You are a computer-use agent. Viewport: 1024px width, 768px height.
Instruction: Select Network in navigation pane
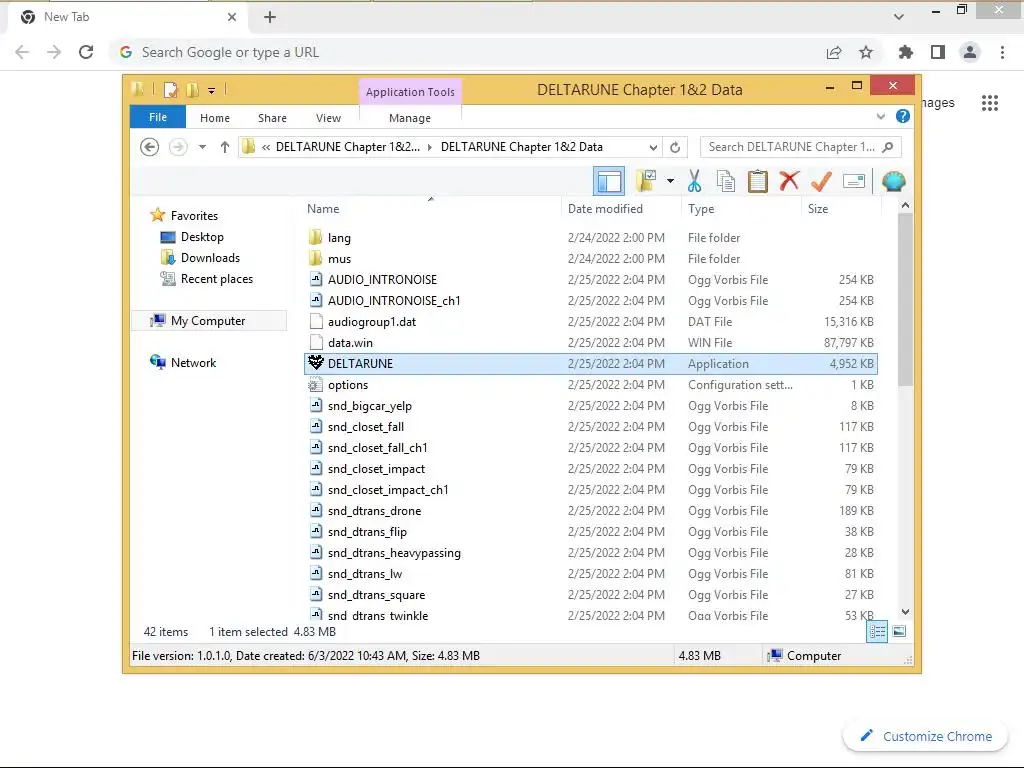(x=193, y=362)
